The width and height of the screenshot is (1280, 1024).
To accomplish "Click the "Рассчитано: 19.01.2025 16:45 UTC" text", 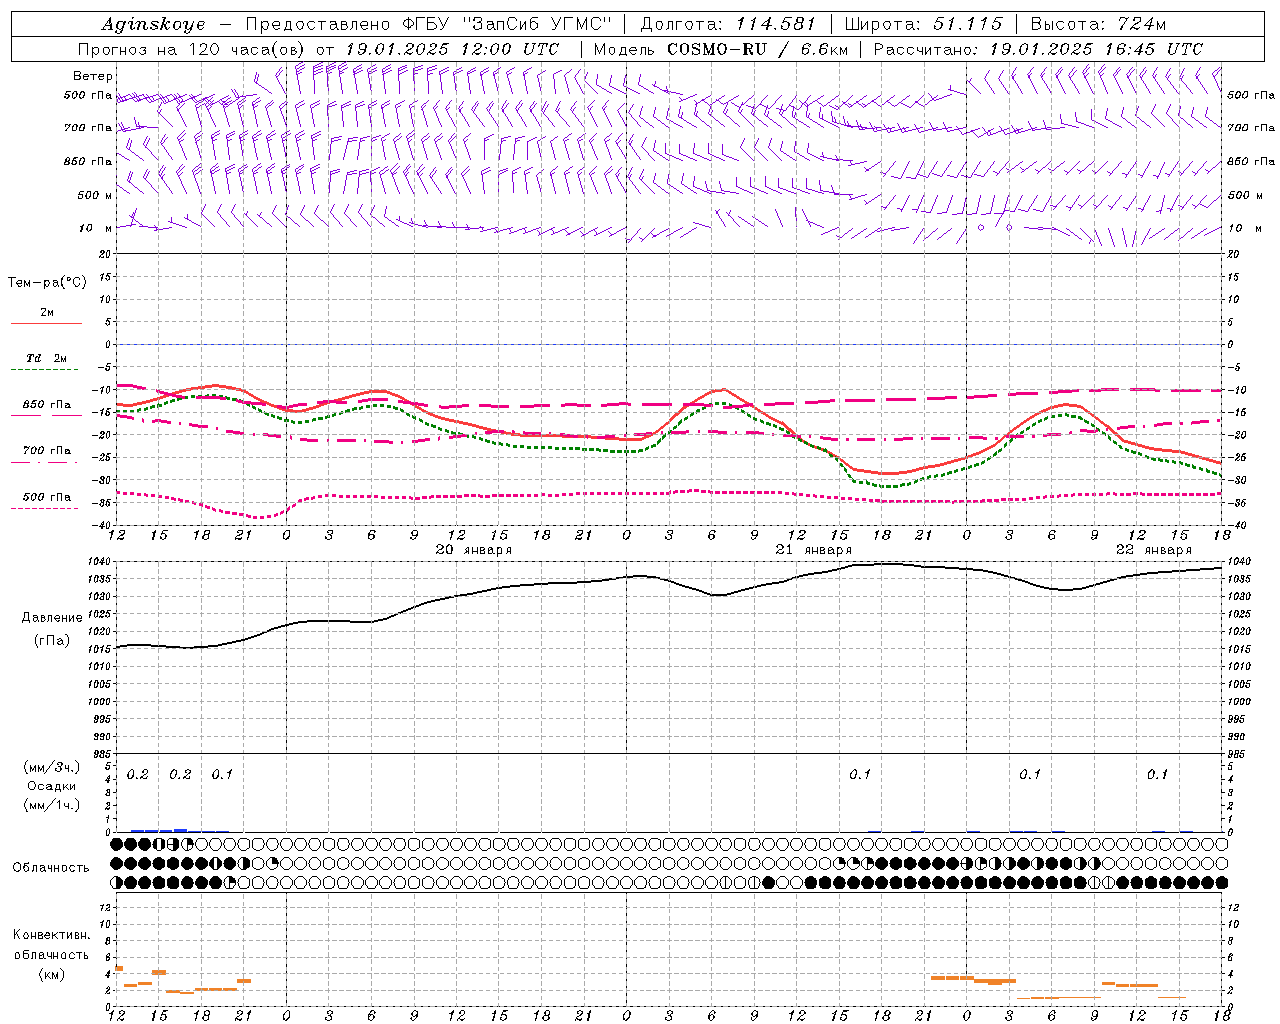I will pyautogui.click(x=1038, y=49).
